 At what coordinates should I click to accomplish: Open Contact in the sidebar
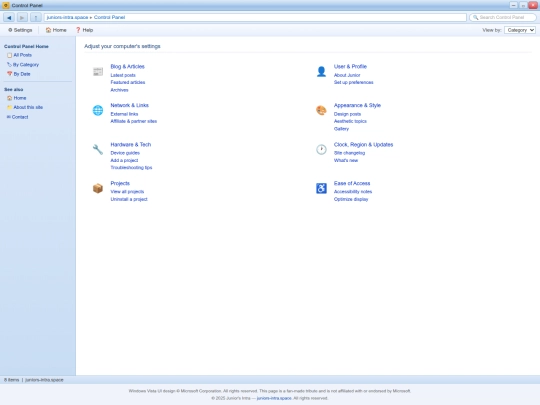(17, 117)
